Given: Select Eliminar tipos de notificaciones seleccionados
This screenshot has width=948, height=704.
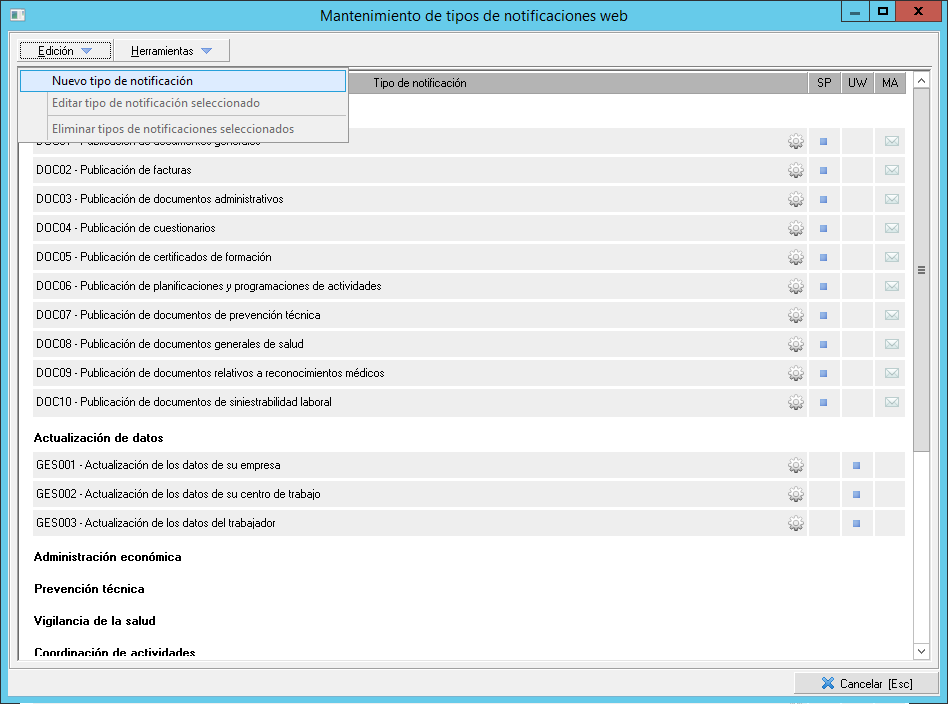Looking at the screenshot, I should pyautogui.click(x=173, y=129).
